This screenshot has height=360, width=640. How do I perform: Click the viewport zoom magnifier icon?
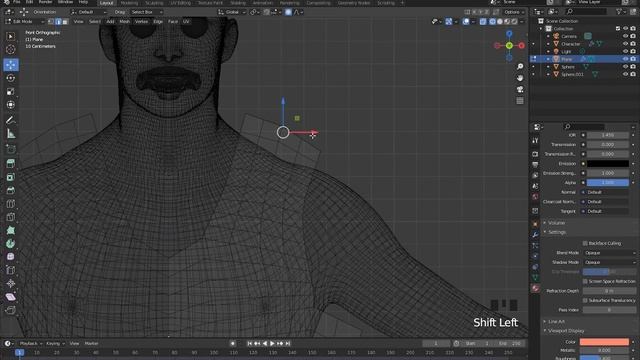pos(520,67)
